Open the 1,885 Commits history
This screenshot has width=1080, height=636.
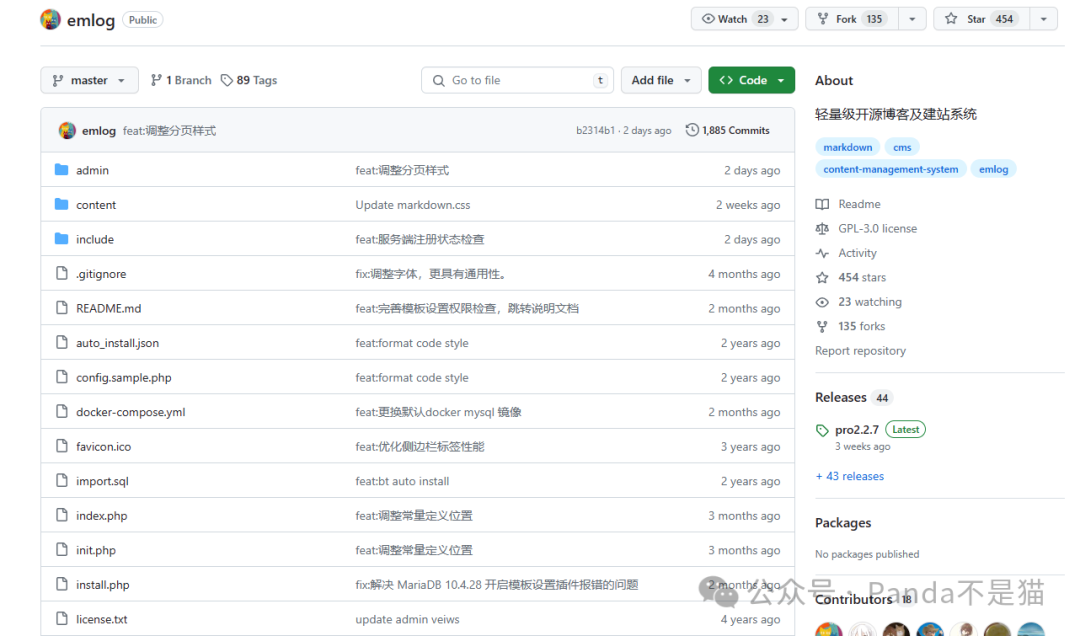[x=727, y=130]
